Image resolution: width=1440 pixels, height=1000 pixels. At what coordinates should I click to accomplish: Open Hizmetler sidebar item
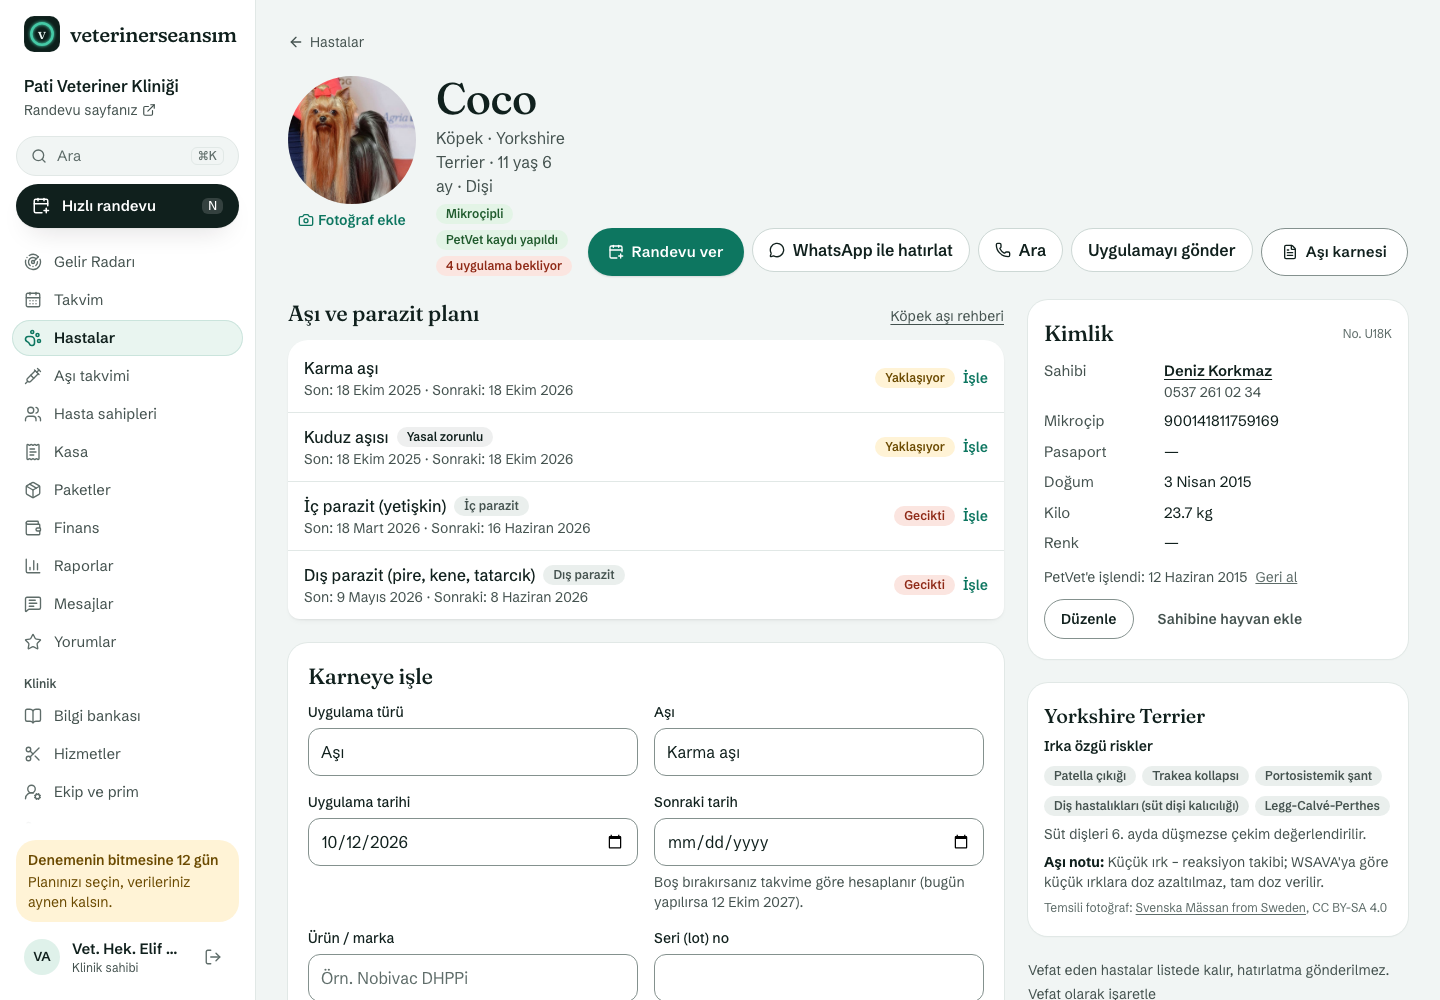[127, 754]
